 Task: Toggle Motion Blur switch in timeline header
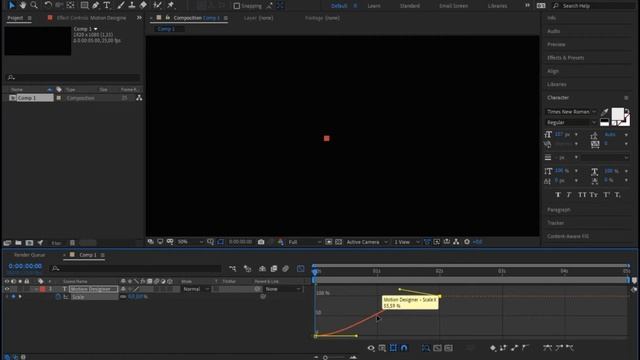(x=285, y=269)
